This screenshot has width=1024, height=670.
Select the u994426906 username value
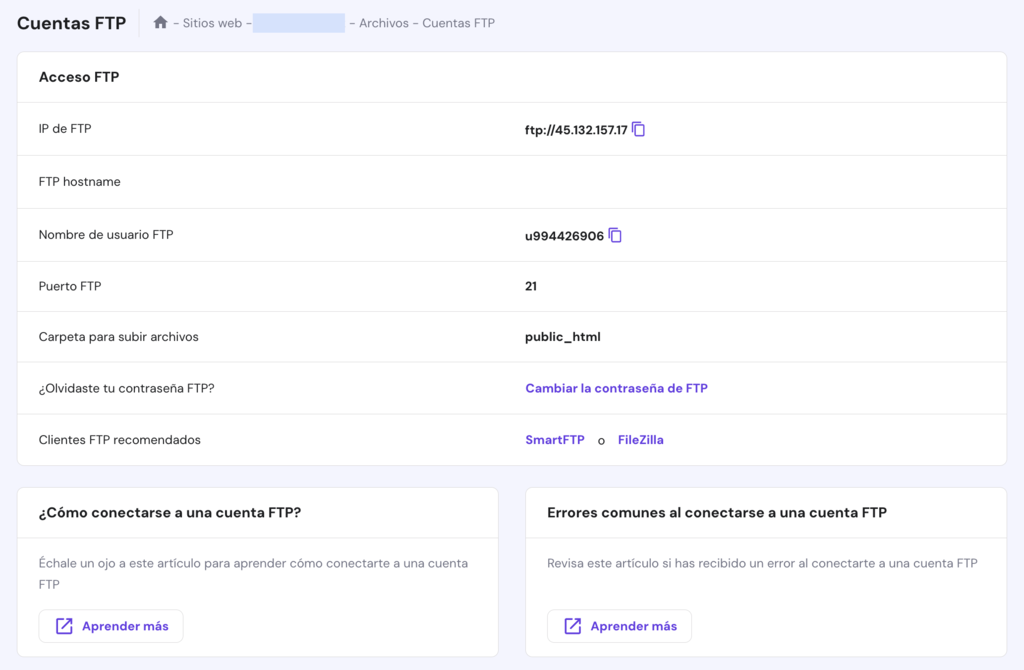pos(565,234)
